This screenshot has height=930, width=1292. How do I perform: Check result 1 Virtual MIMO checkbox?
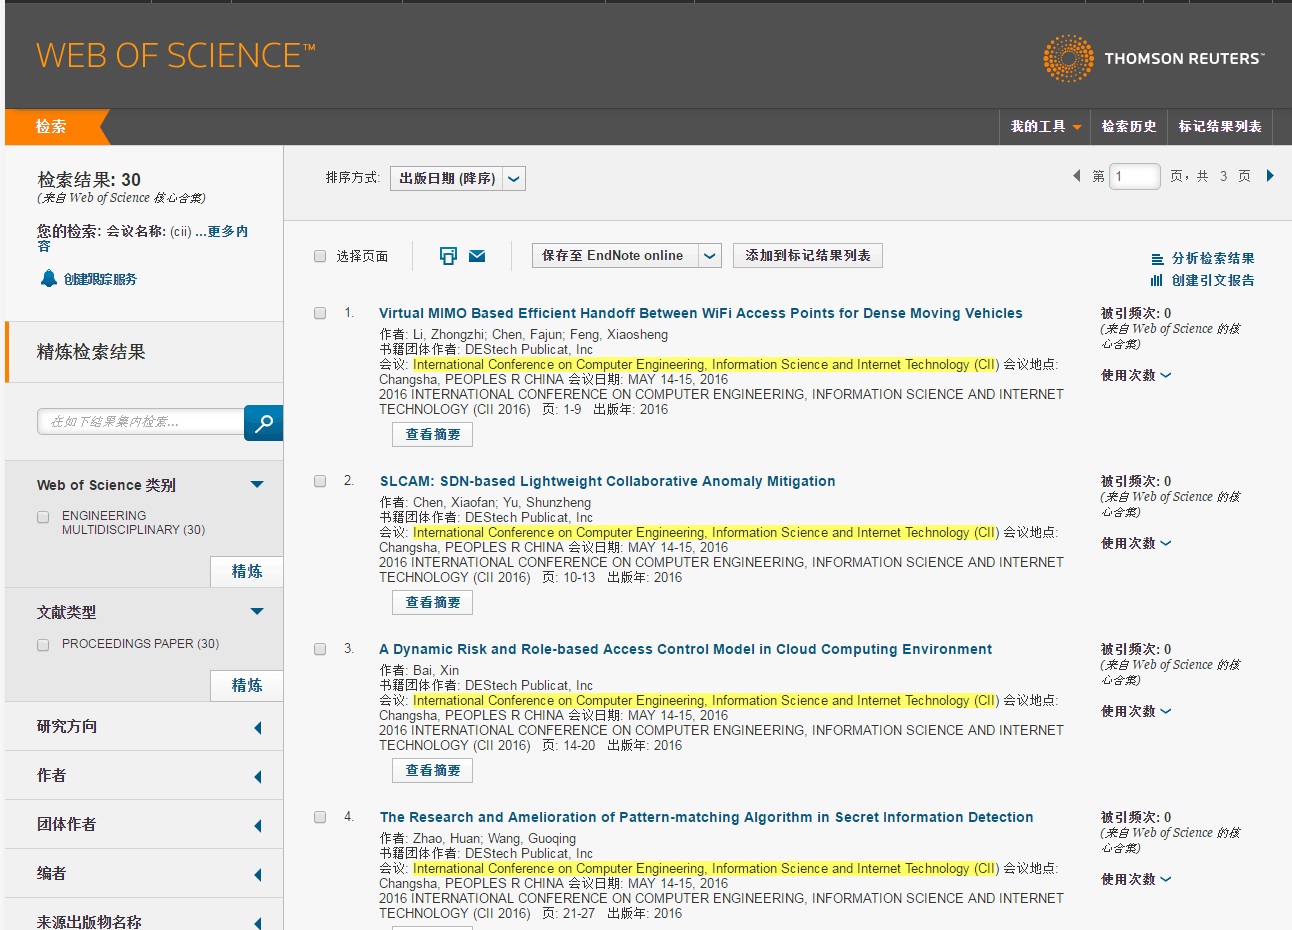320,313
